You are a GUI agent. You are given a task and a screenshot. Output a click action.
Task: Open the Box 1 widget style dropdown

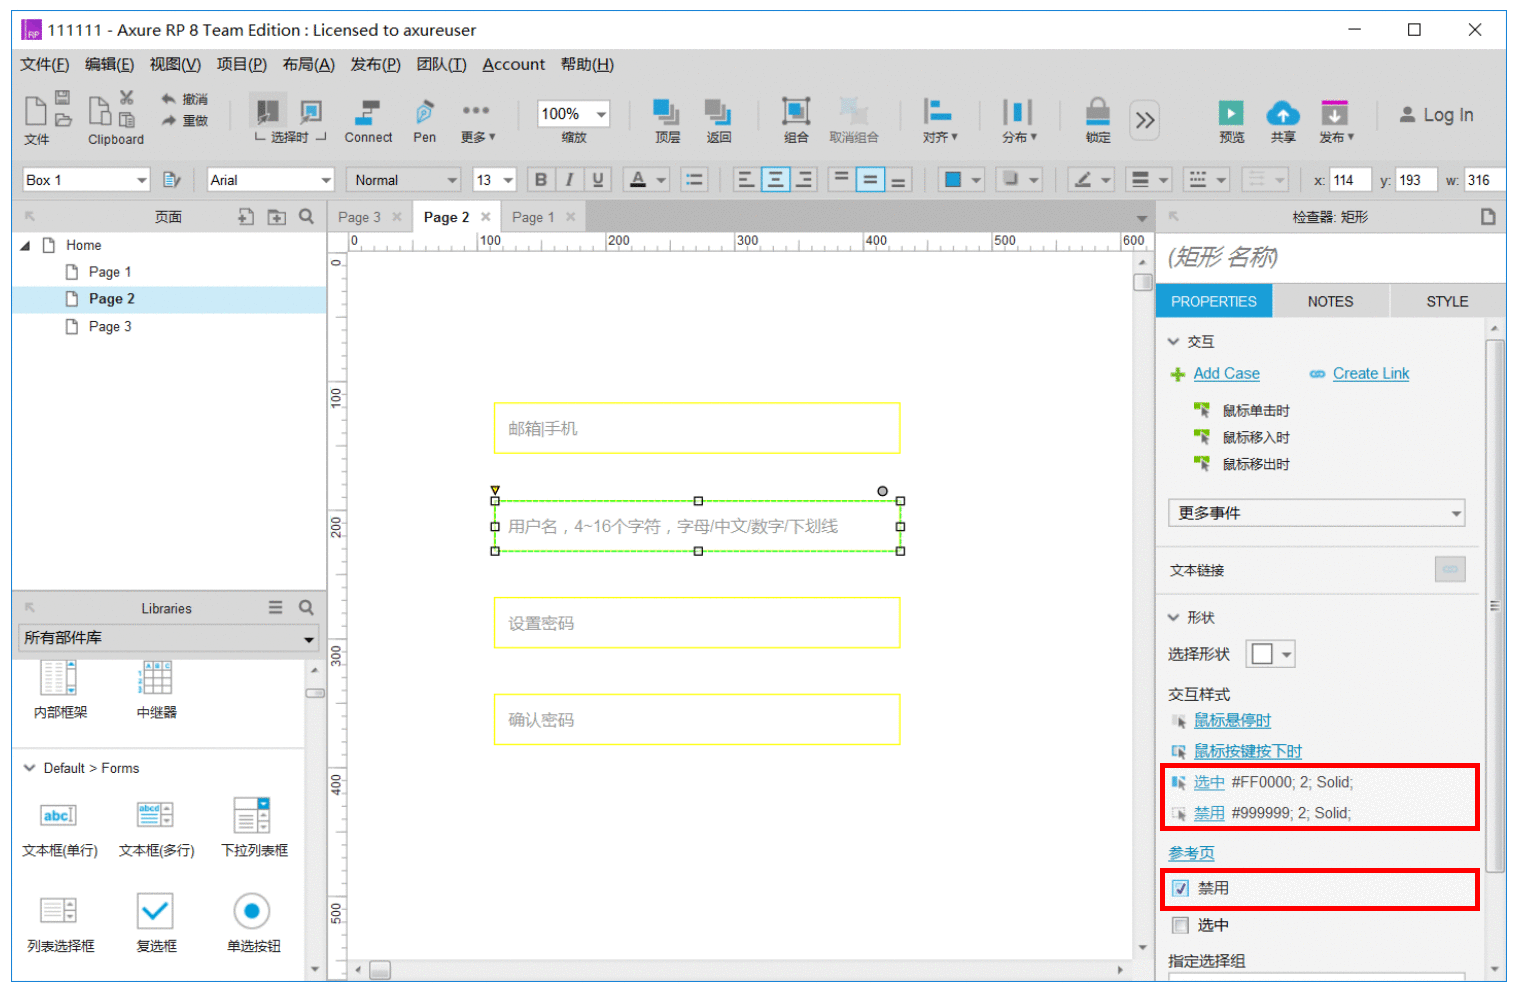pyautogui.click(x=142, y=180)
